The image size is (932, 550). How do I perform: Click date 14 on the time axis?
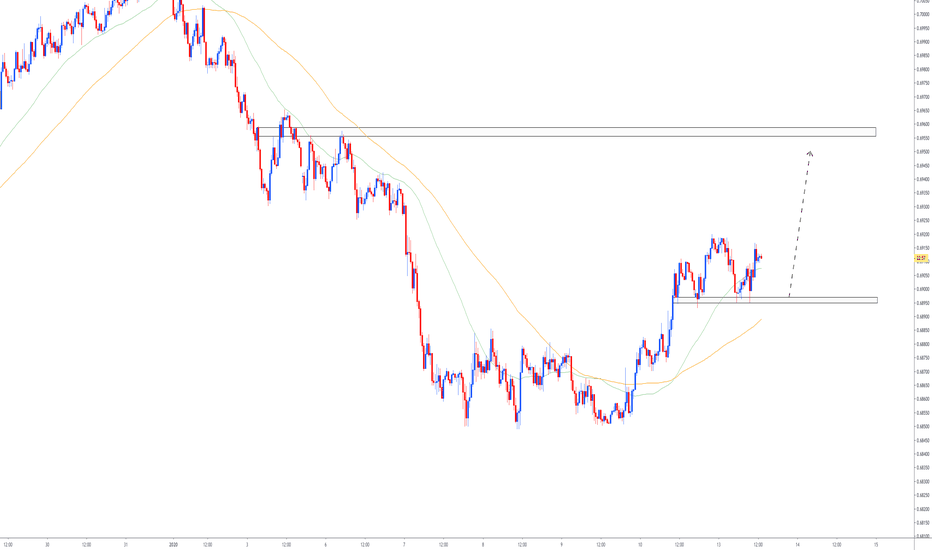click(798, 545)
